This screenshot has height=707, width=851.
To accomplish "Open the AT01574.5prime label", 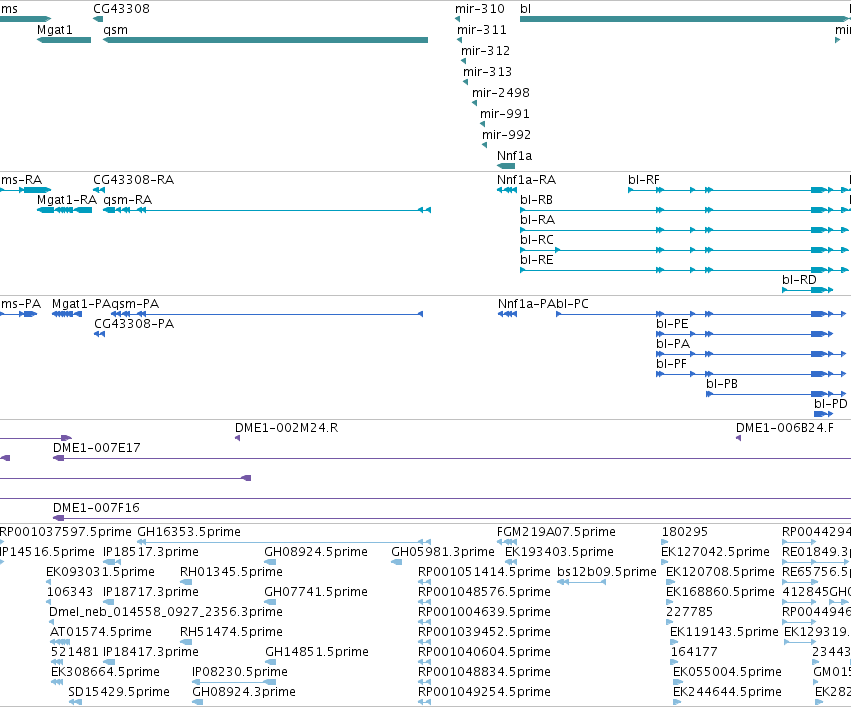I will 101,632.
